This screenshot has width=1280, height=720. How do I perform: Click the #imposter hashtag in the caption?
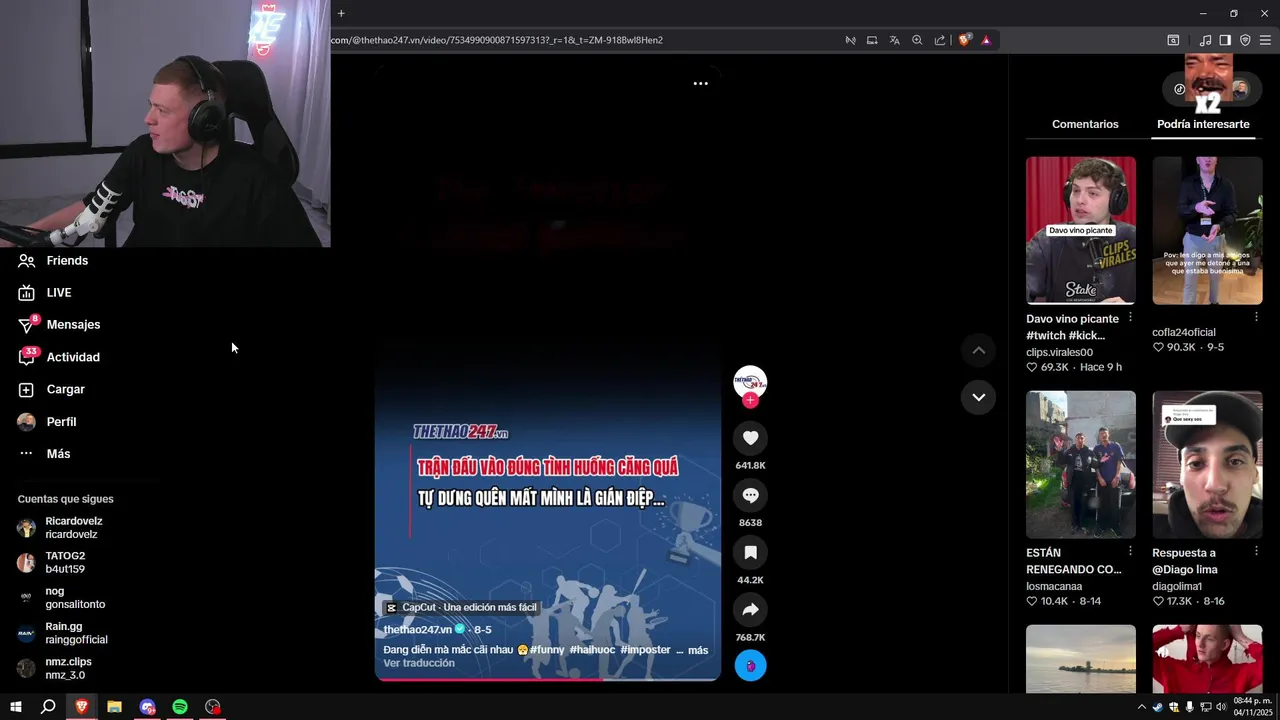tap(645, 650)
